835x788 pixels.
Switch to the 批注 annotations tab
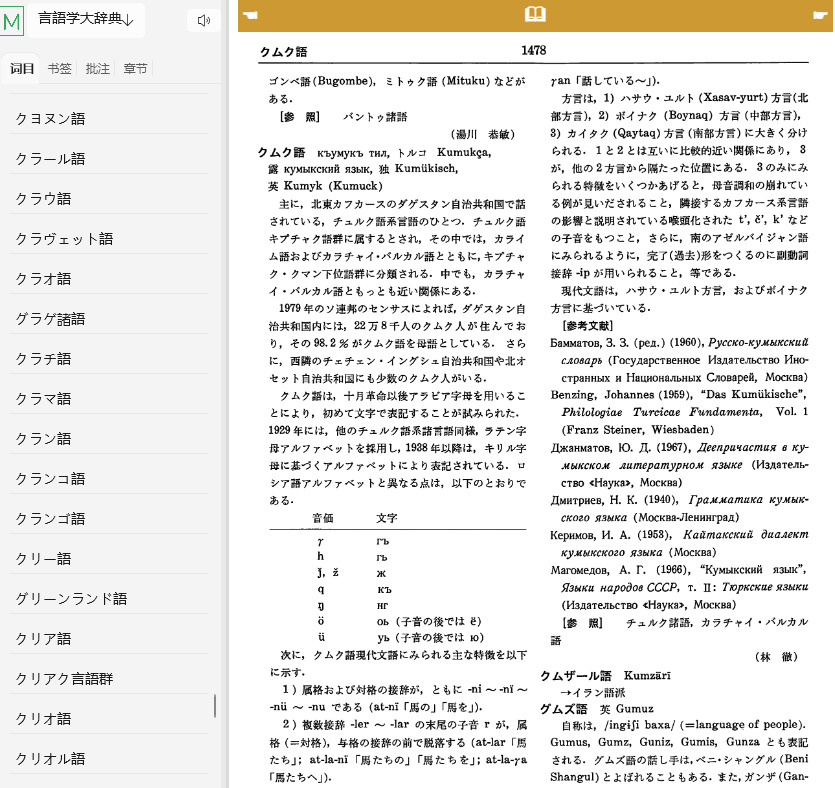click(97, 69)
